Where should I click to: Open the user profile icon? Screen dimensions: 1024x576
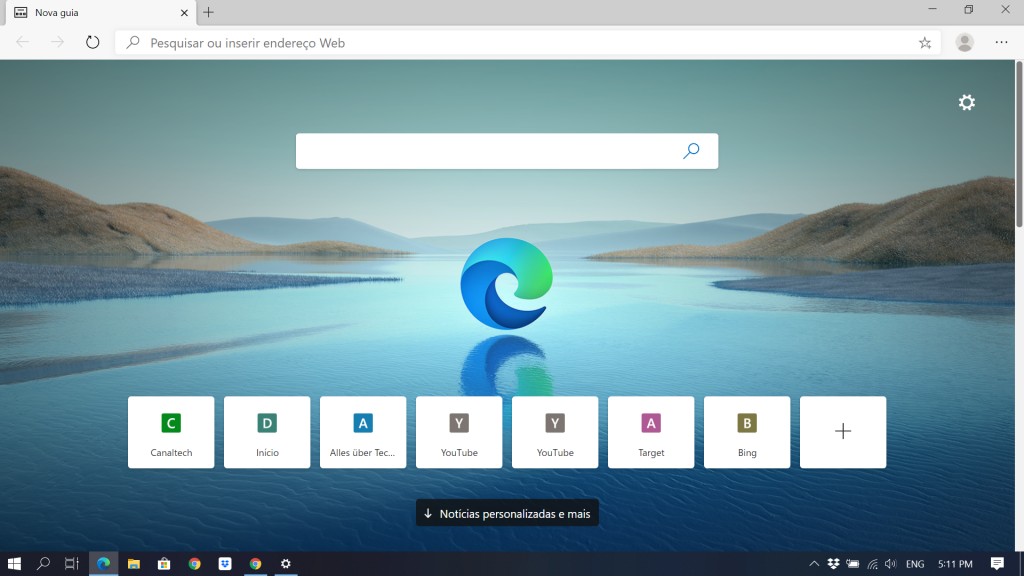pos(965,42)
